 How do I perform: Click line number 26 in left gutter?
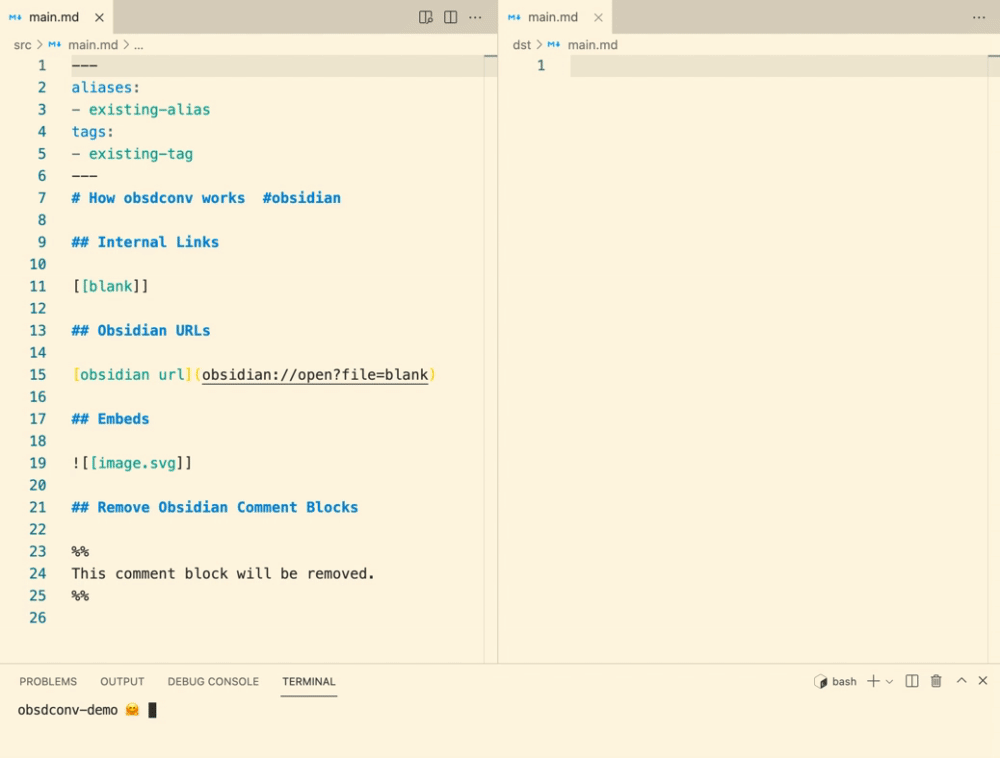click(38, 618)
